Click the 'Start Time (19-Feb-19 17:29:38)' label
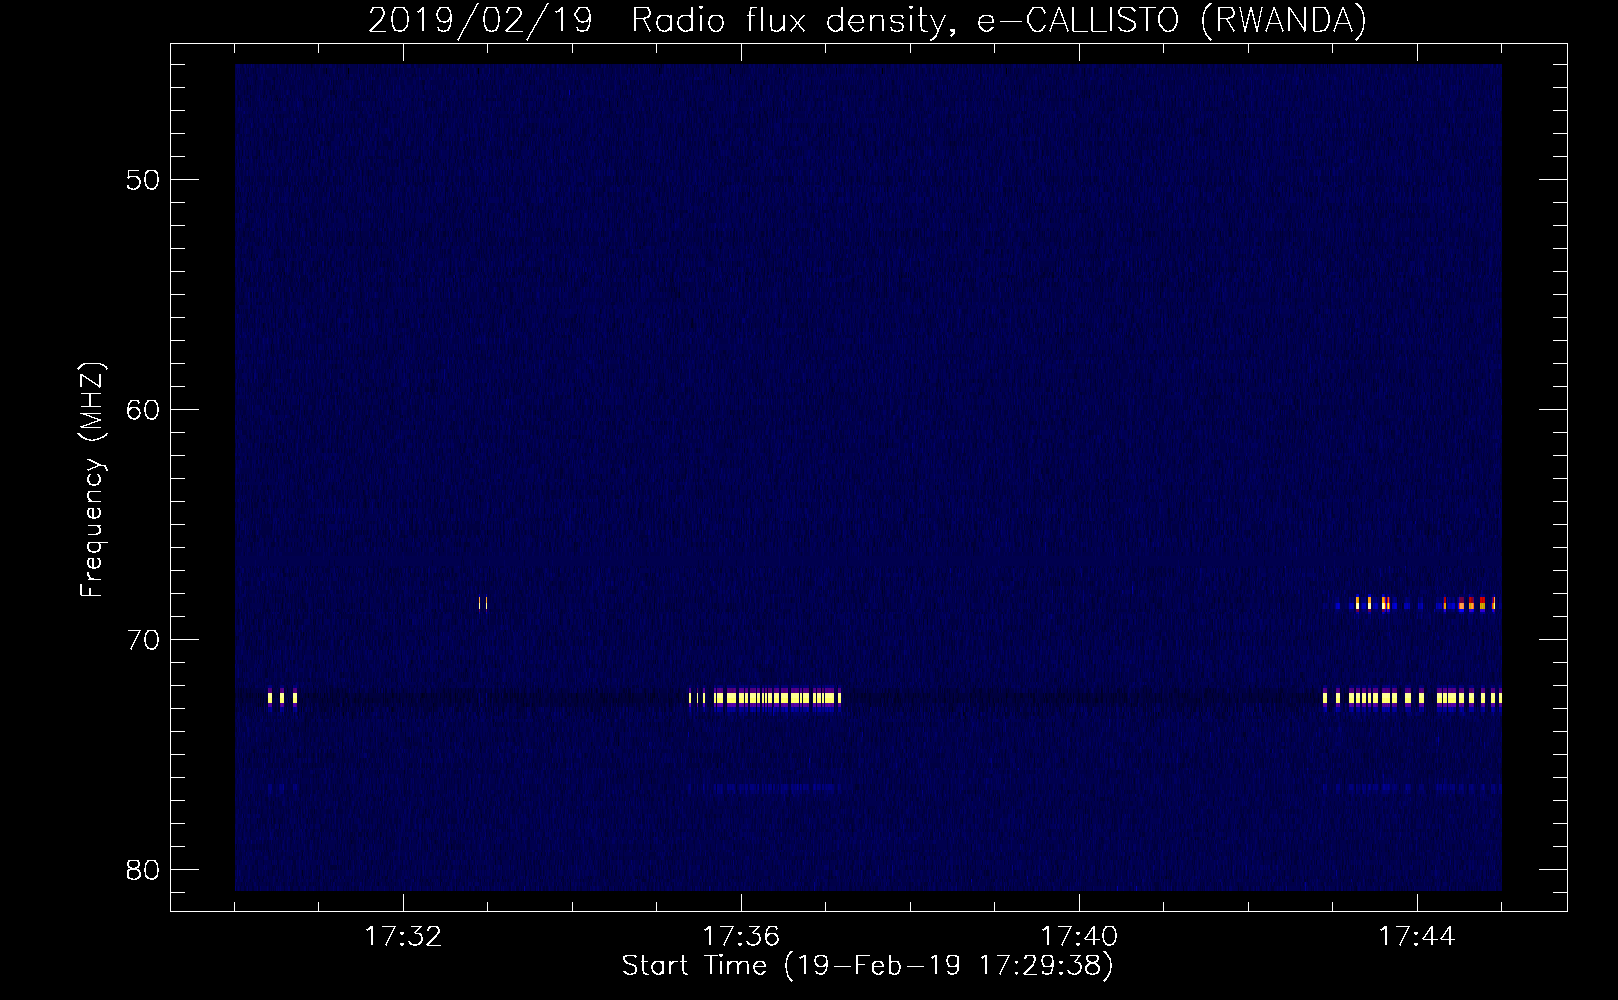Image resolution: width=1618 pixels, height=1000 pixels. coord(867,966)
